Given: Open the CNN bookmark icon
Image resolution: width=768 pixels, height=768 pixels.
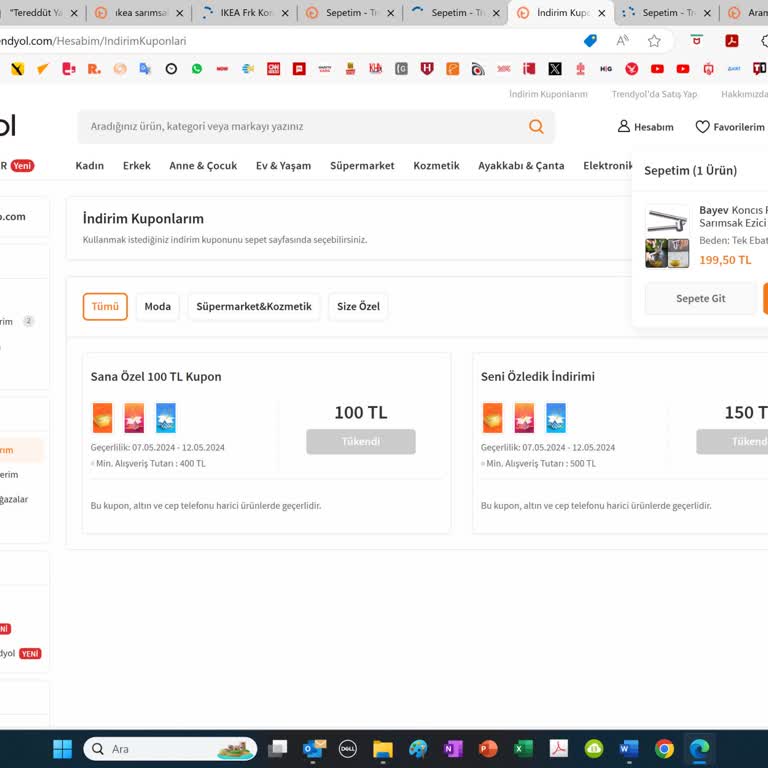Looking at the screenshot, I should (273, 69).
